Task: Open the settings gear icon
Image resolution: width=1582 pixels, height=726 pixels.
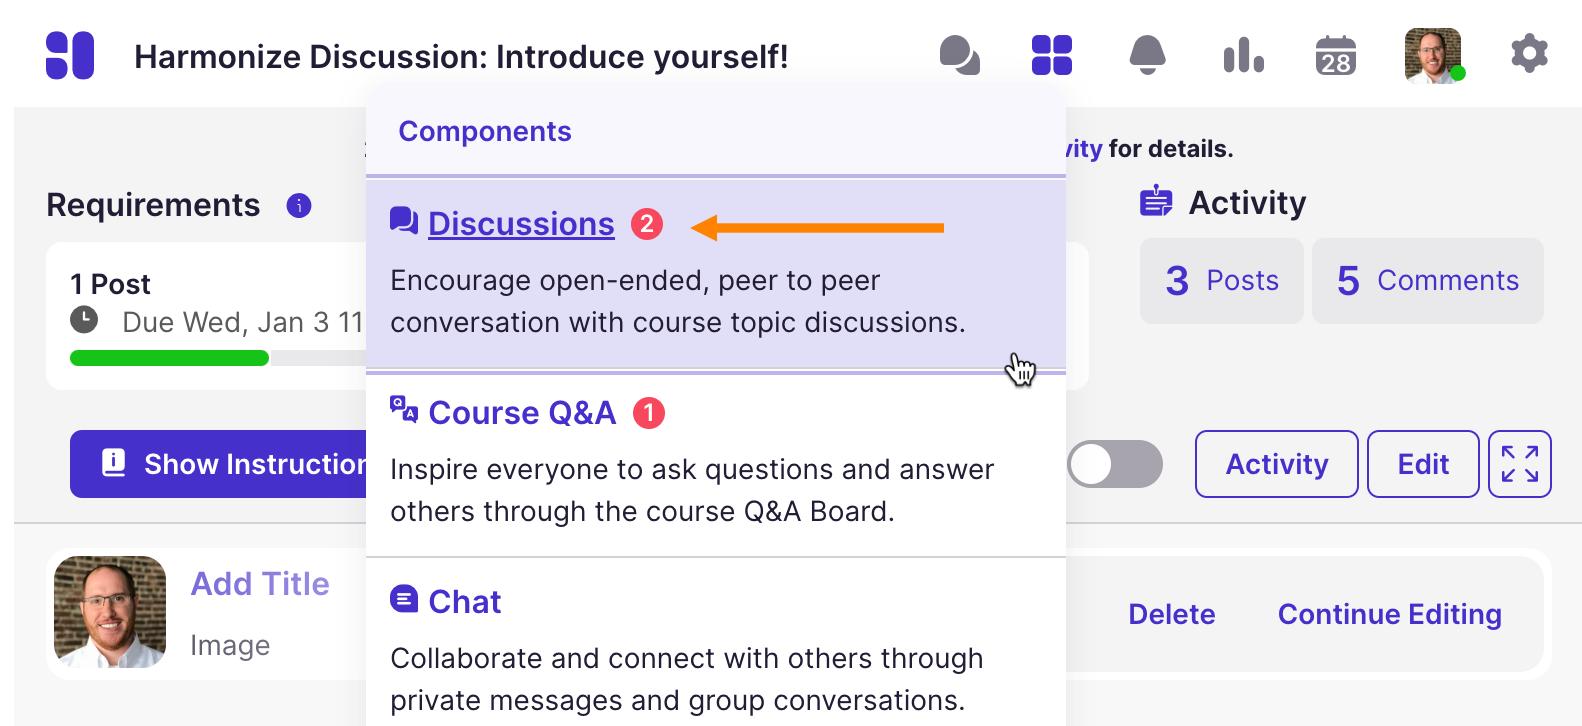Action: tap(1529, 53)
